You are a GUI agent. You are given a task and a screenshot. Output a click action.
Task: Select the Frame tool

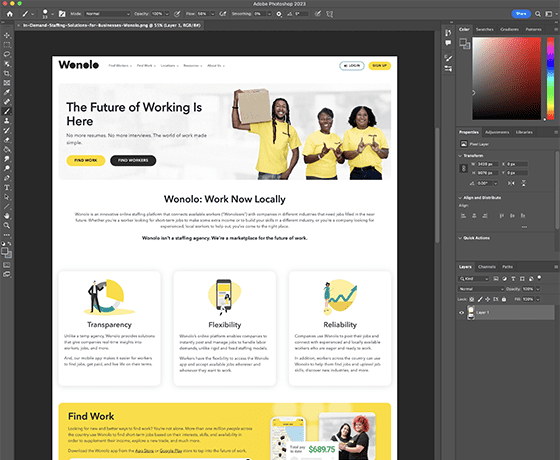7,83
